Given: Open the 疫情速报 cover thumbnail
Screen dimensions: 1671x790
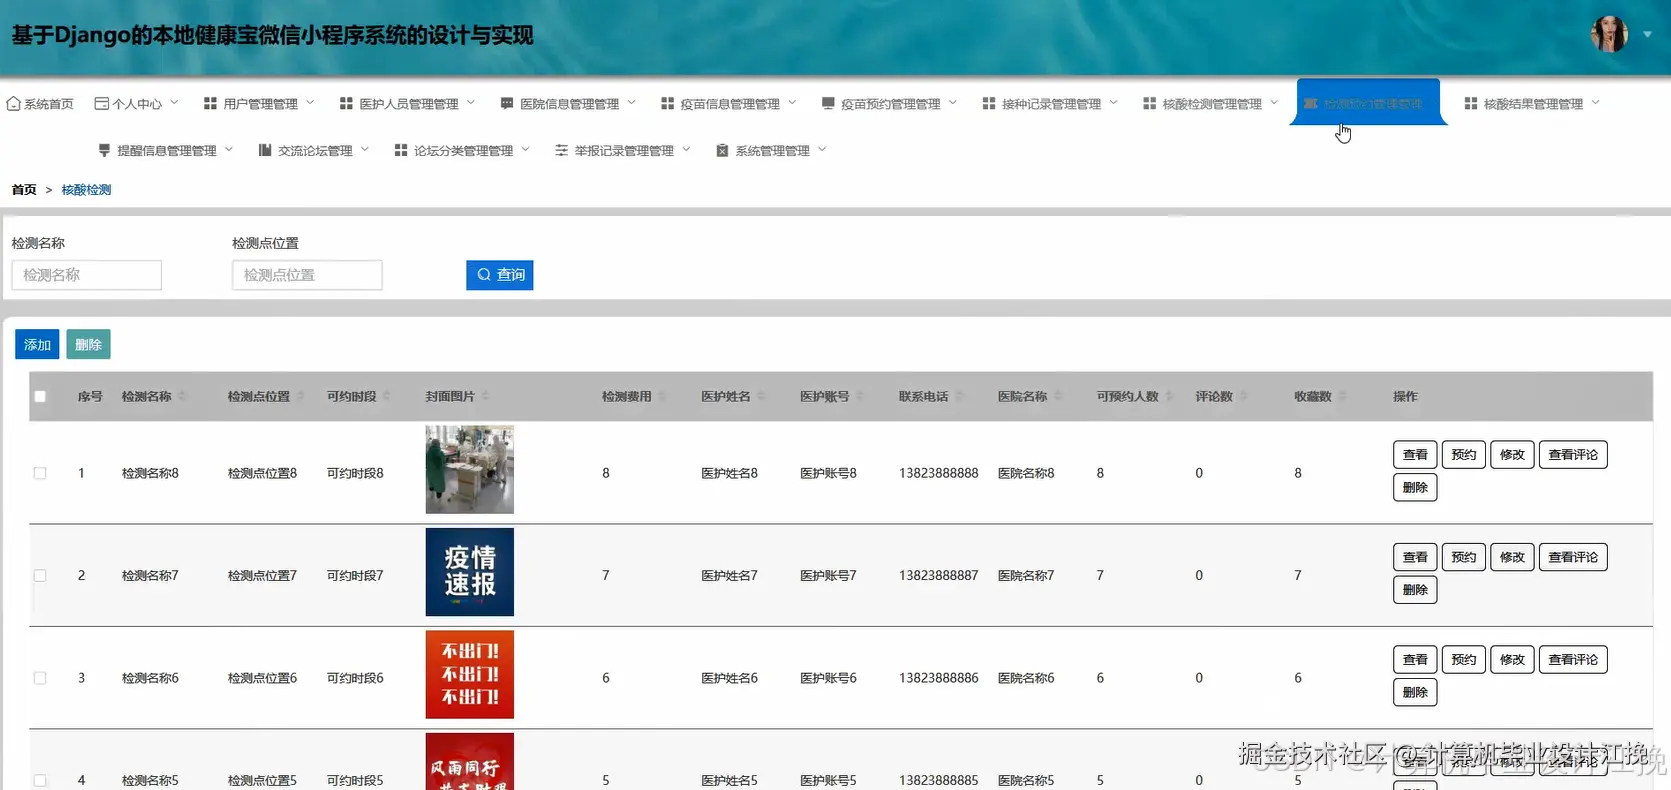Looking at the screenshot, I should [x=470, y=572].
